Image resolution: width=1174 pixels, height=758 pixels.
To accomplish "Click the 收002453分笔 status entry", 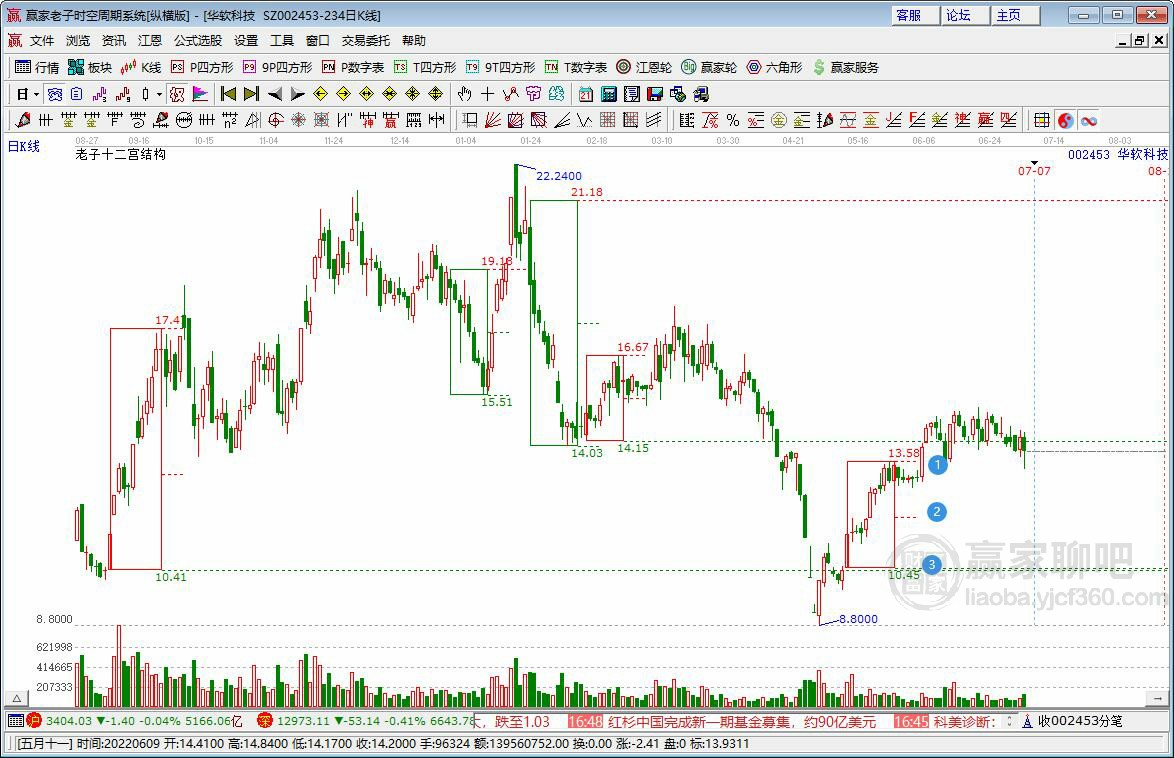I will [1073, 721].
